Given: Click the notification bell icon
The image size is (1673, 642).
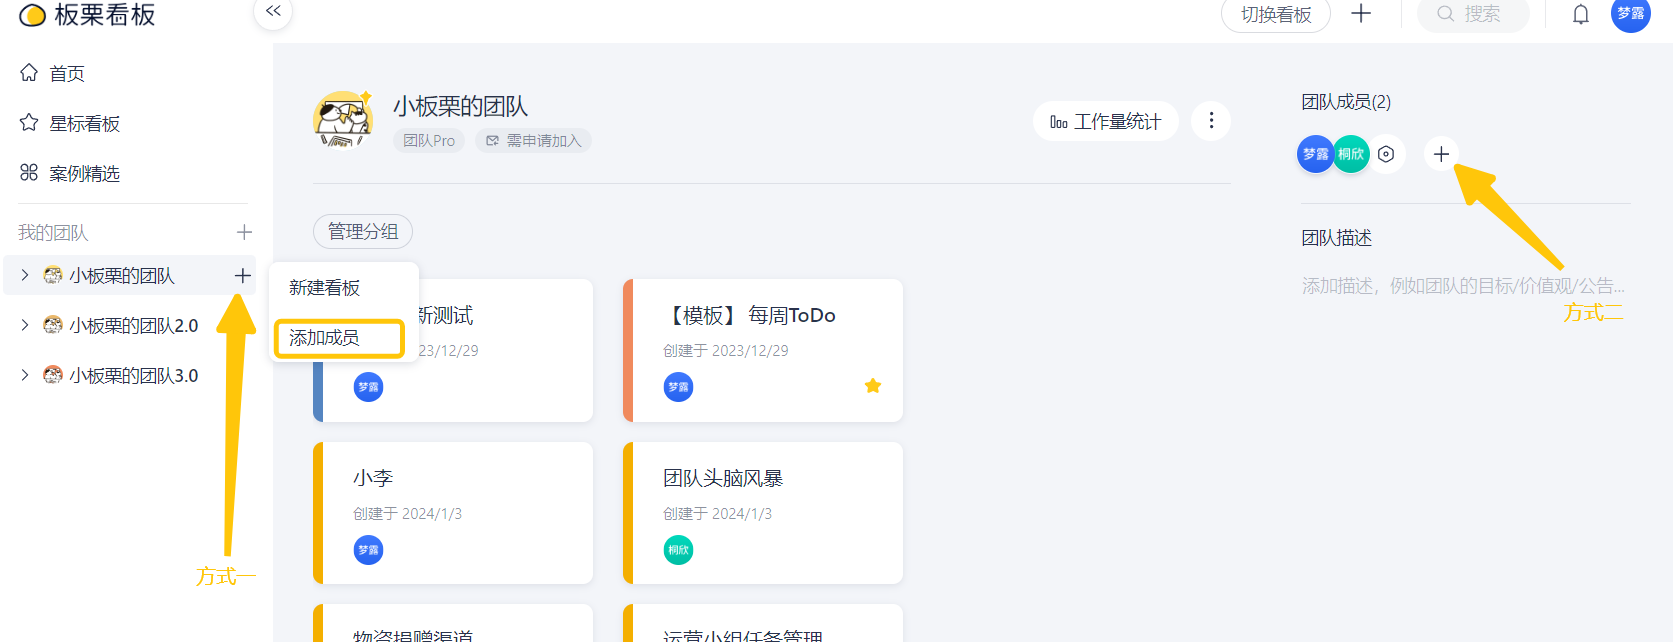Looking at the screenshot, I should [1580, 14].
